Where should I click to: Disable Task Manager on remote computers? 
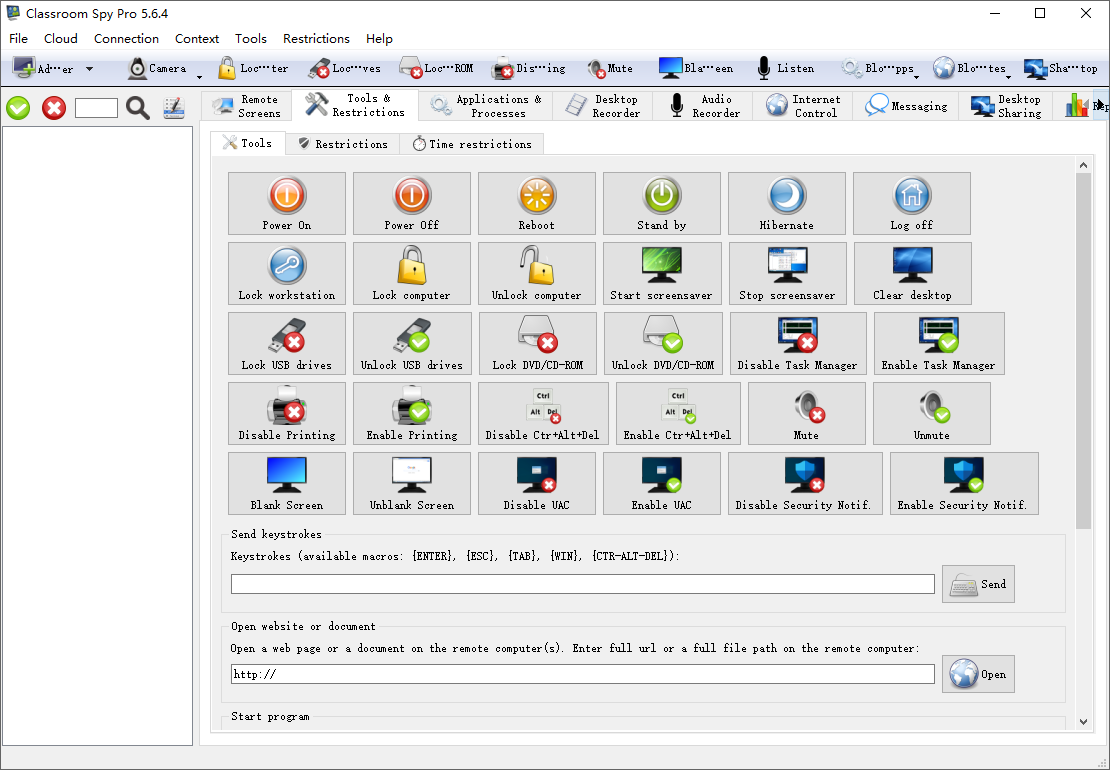[797, 343]
